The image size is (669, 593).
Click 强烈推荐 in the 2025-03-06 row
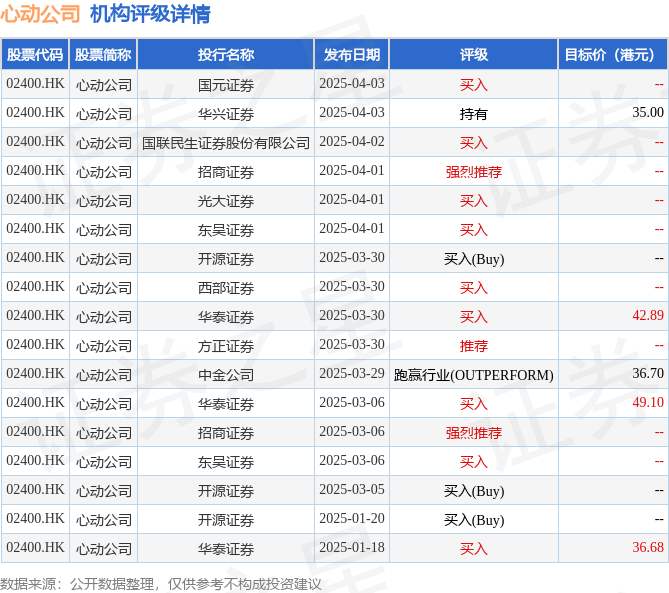474,433
